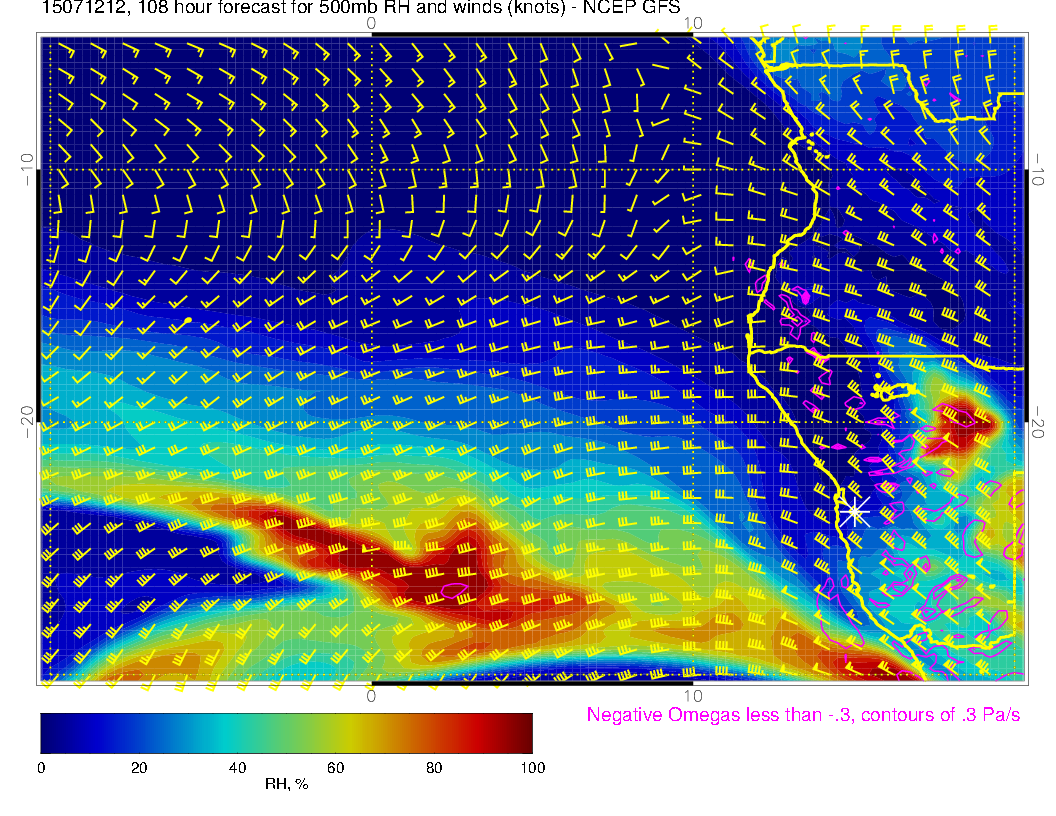Image resolution: width=1056 pixels, height=816 pixels.
Task: Click the colorbar tick label '100'
Action: [x=533, y=768]
